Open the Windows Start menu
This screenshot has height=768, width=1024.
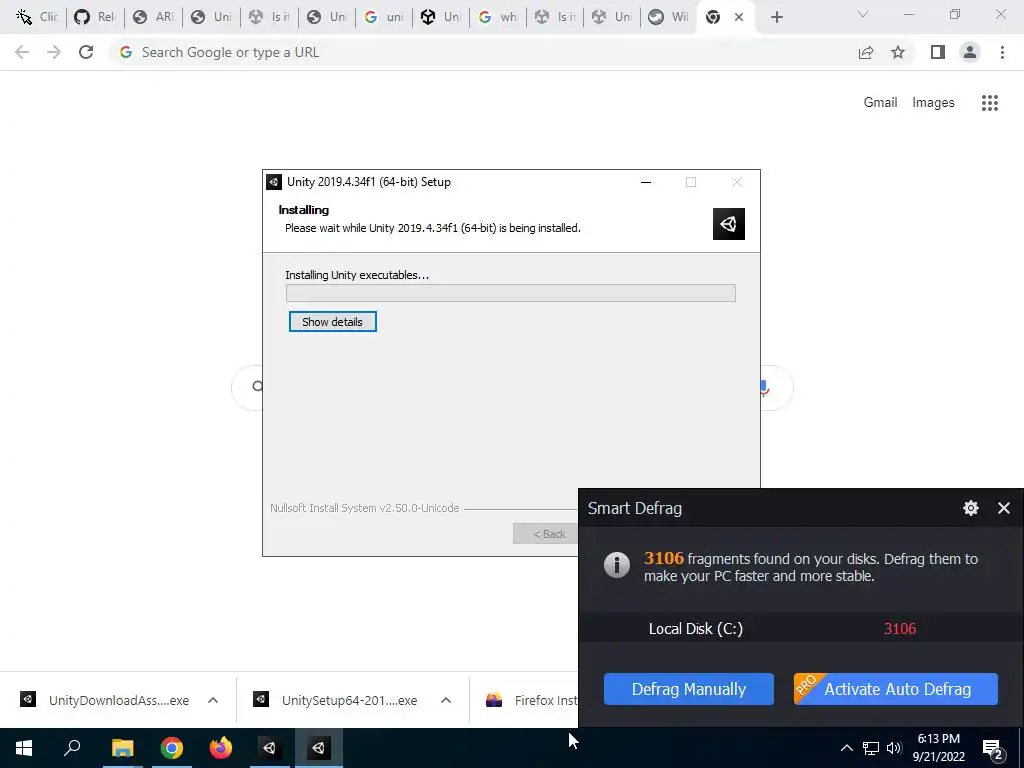pos(24,748)
